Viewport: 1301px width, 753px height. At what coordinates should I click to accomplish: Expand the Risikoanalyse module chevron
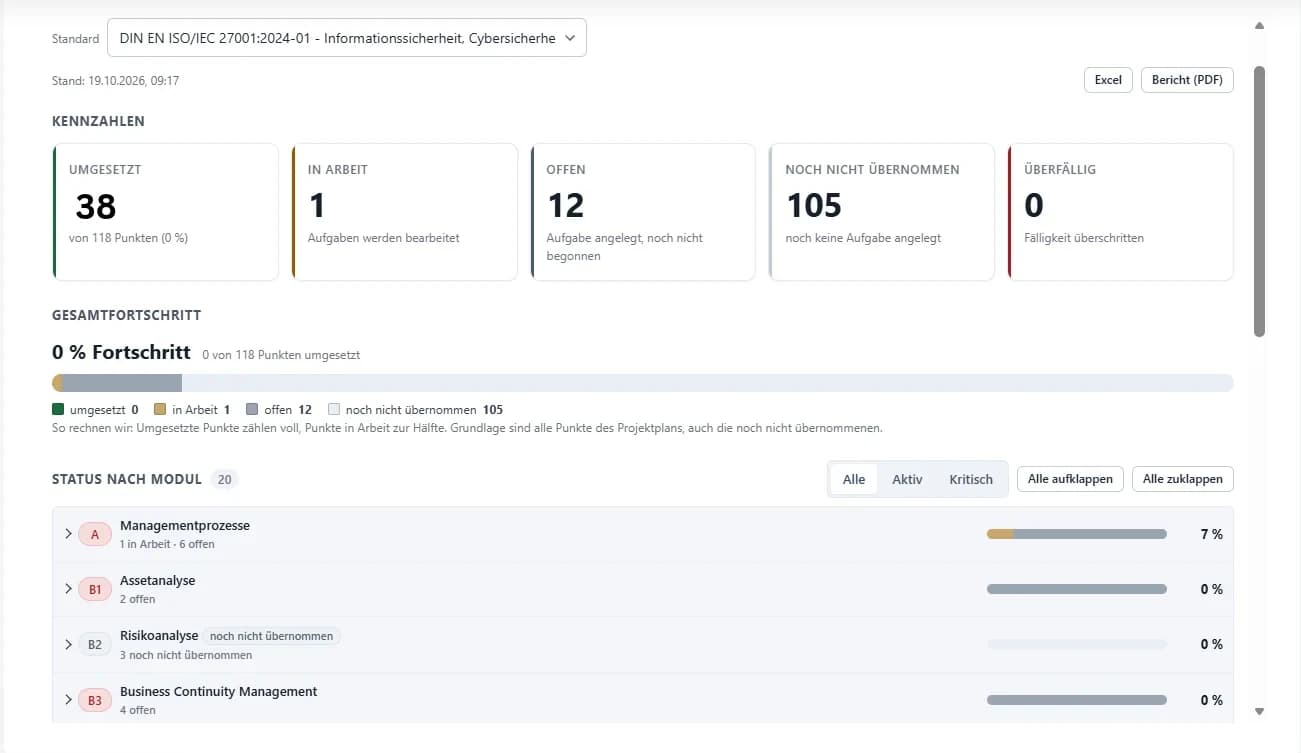(x=68, y=644)
